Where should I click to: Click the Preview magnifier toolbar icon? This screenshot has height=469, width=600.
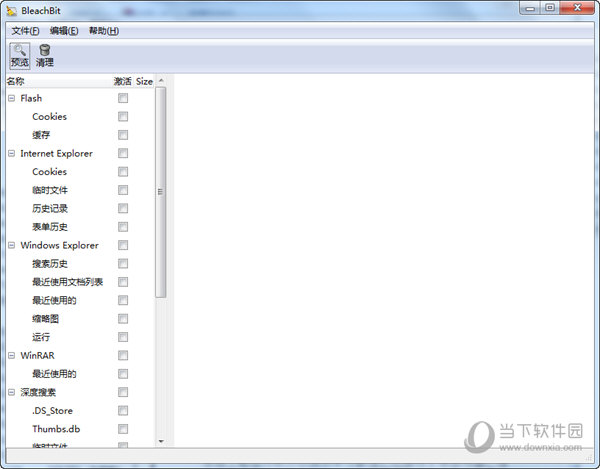click(20, 56)
